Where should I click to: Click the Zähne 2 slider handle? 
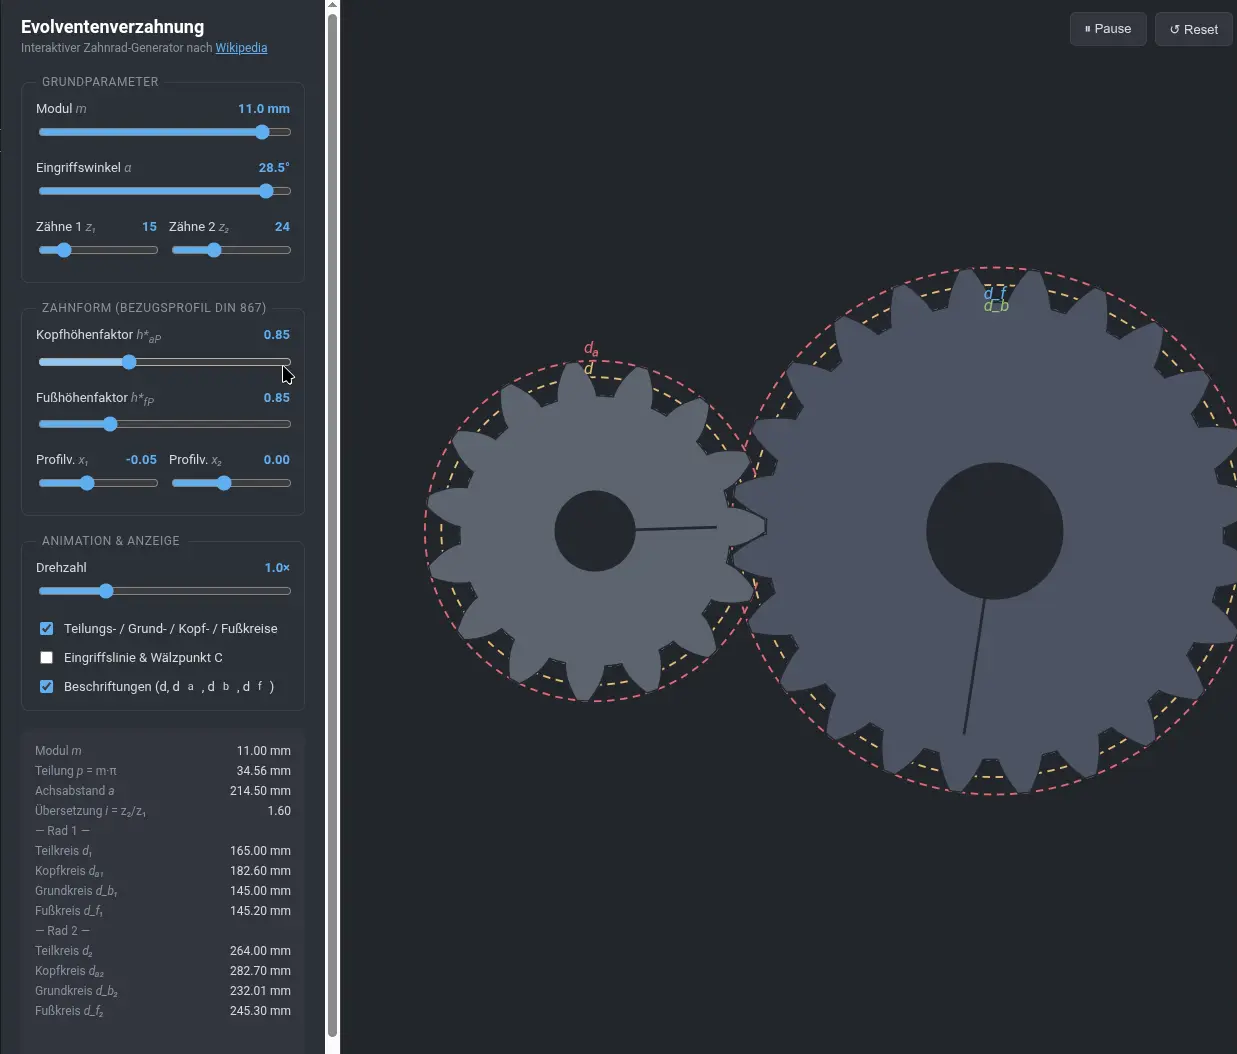click(214, 250)
